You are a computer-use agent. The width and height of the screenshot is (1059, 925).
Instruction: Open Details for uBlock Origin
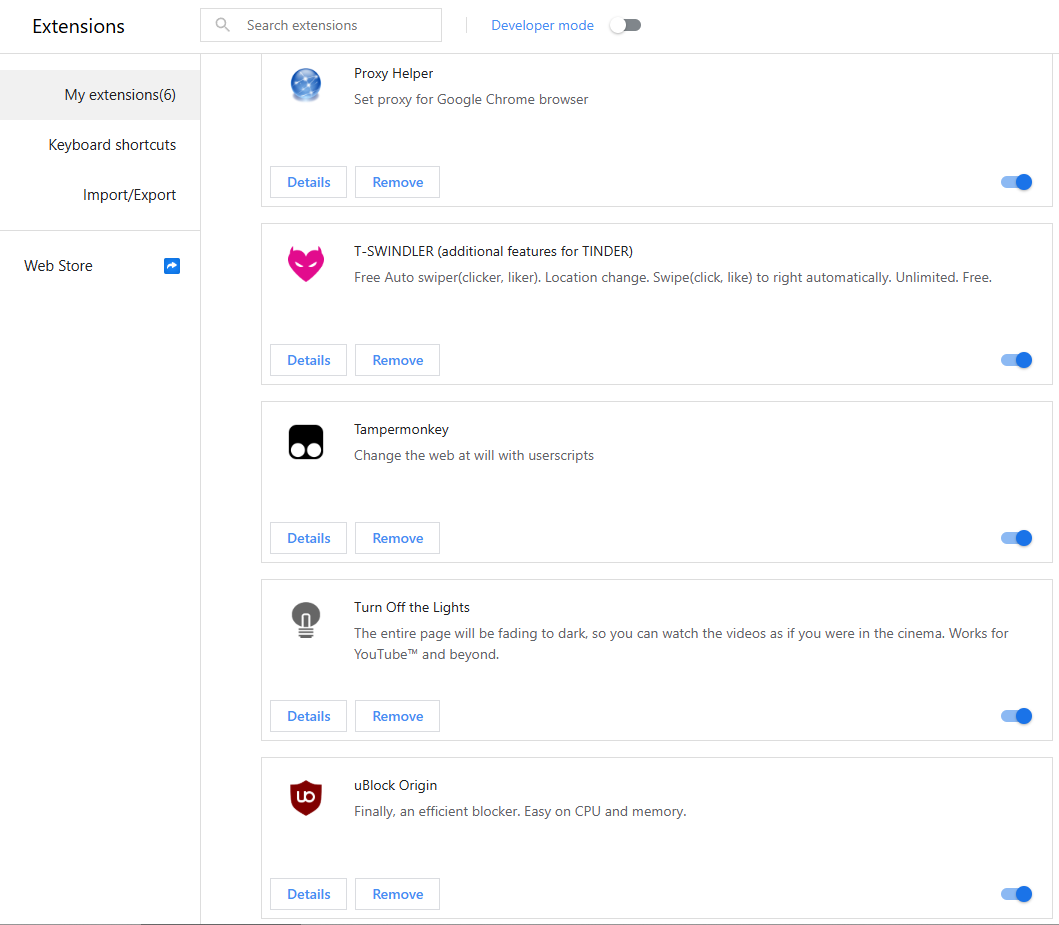pyautogui.click(x=308, y=894)
